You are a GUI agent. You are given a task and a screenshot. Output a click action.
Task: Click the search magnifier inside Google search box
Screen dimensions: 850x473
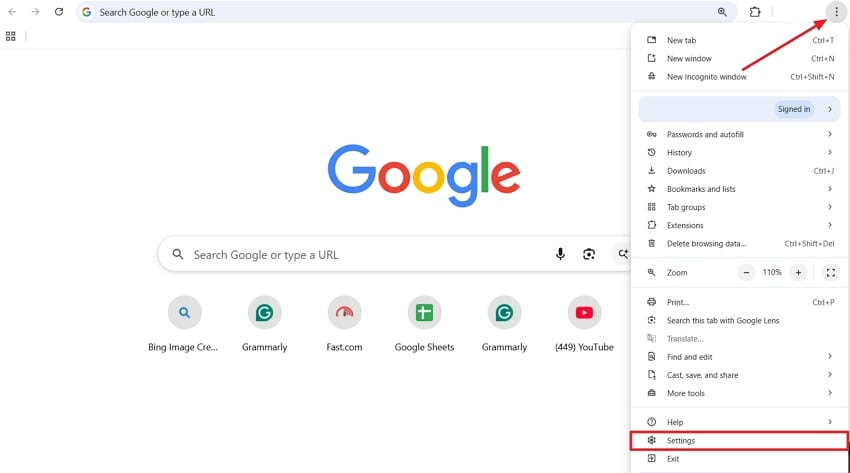click(x=178, y=254)
